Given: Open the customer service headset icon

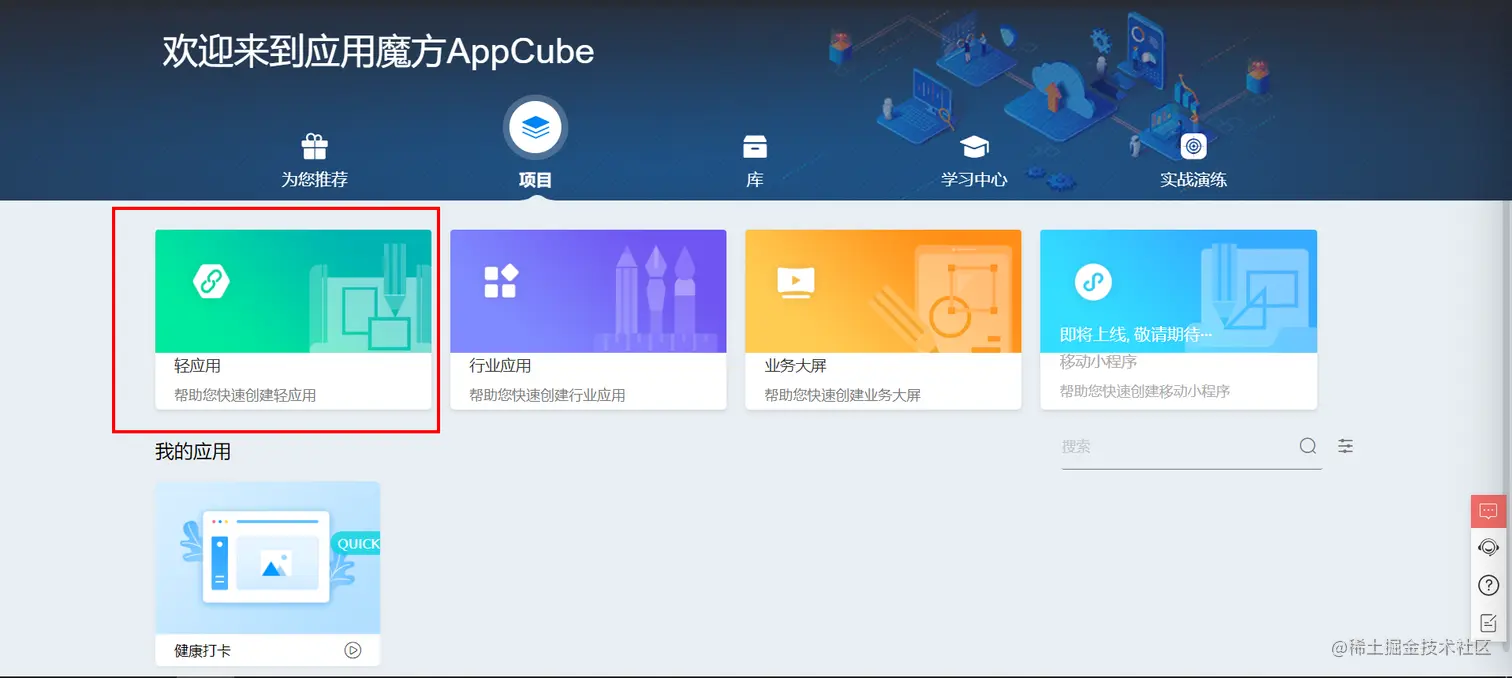Looking at the screenshot, I should [x=1488, y=547].
